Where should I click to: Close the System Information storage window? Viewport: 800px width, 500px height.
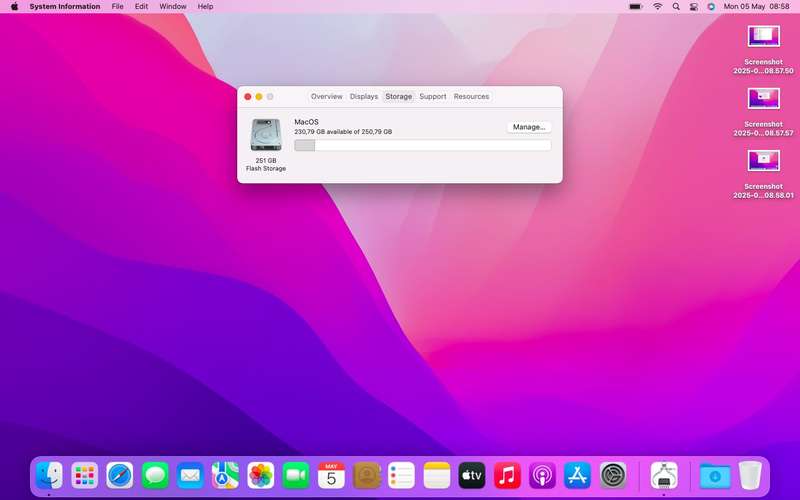[x=248, y=96]
